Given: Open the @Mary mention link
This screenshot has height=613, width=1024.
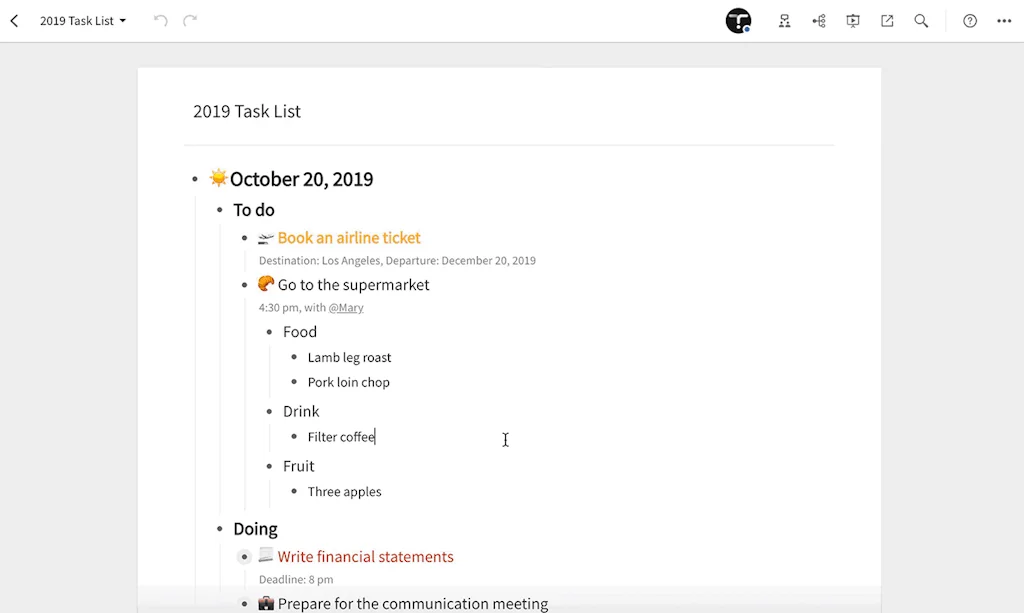Looking at the screenshot, I should [346, 307].
